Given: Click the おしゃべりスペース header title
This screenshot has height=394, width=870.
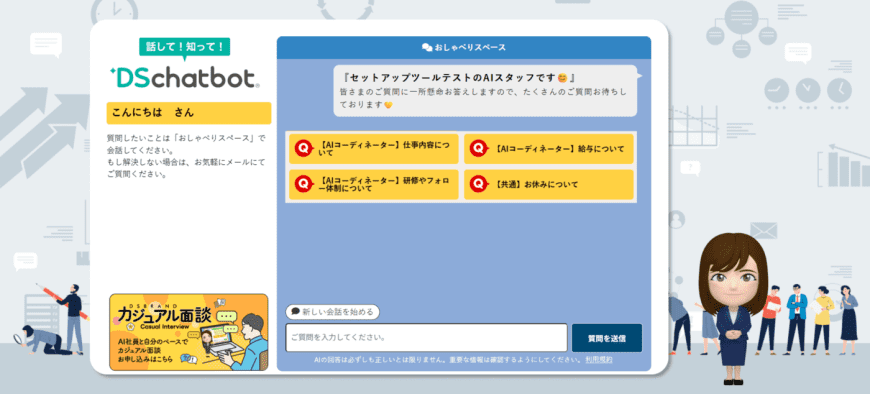Looking at the screenshot, I should (470, 48).
